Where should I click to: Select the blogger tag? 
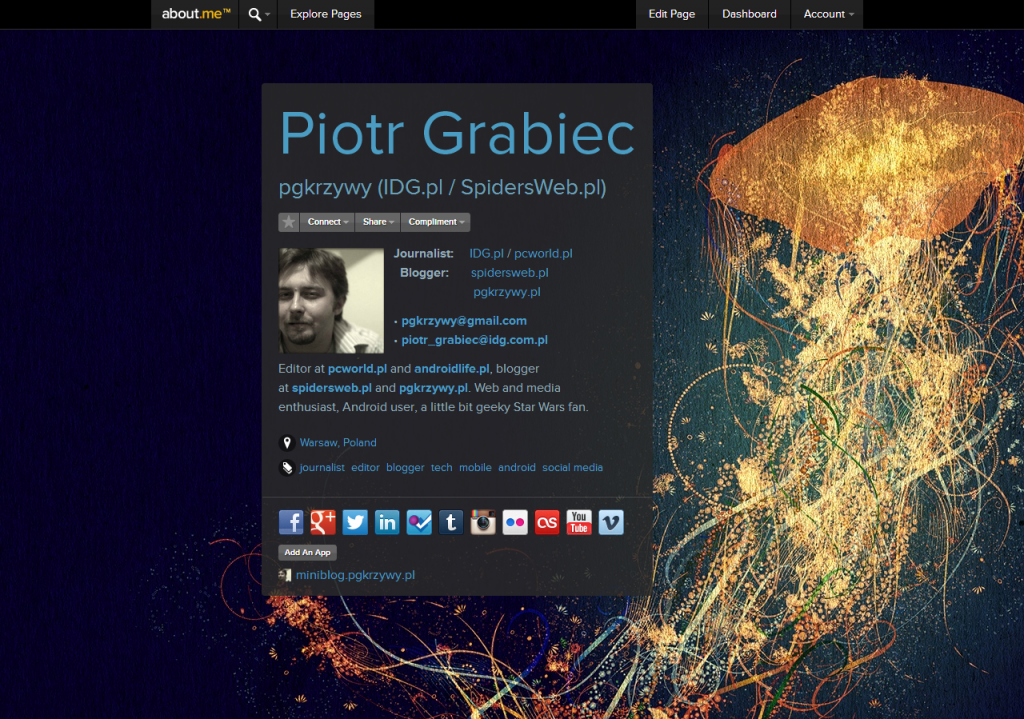[405, 468]
